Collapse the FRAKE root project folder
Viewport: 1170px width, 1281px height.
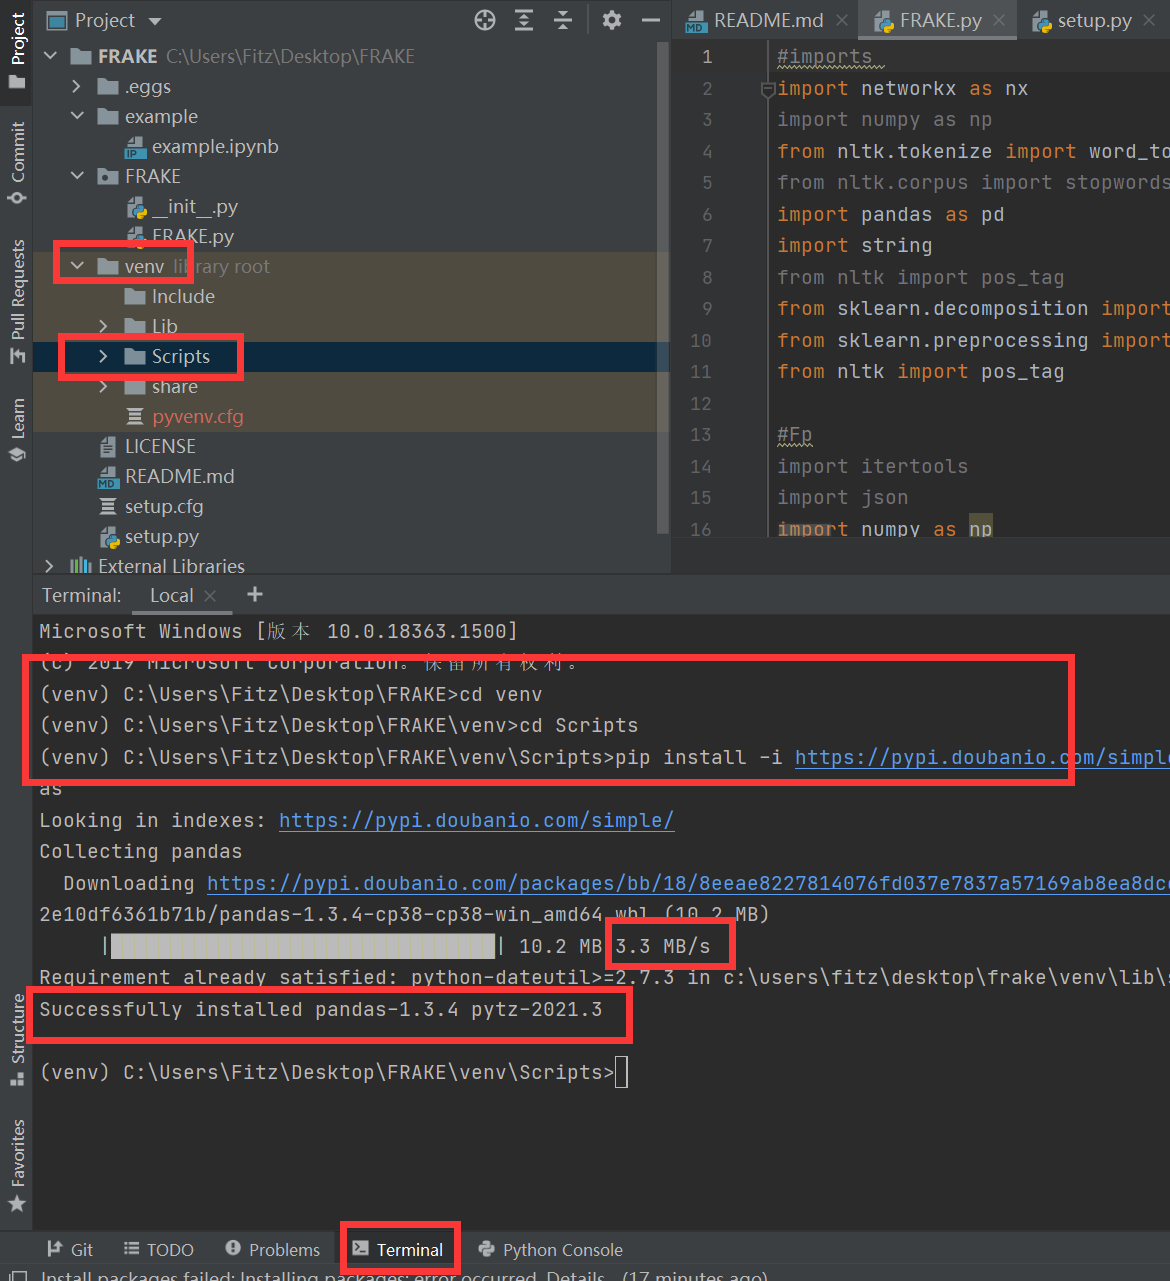[51, 56]
